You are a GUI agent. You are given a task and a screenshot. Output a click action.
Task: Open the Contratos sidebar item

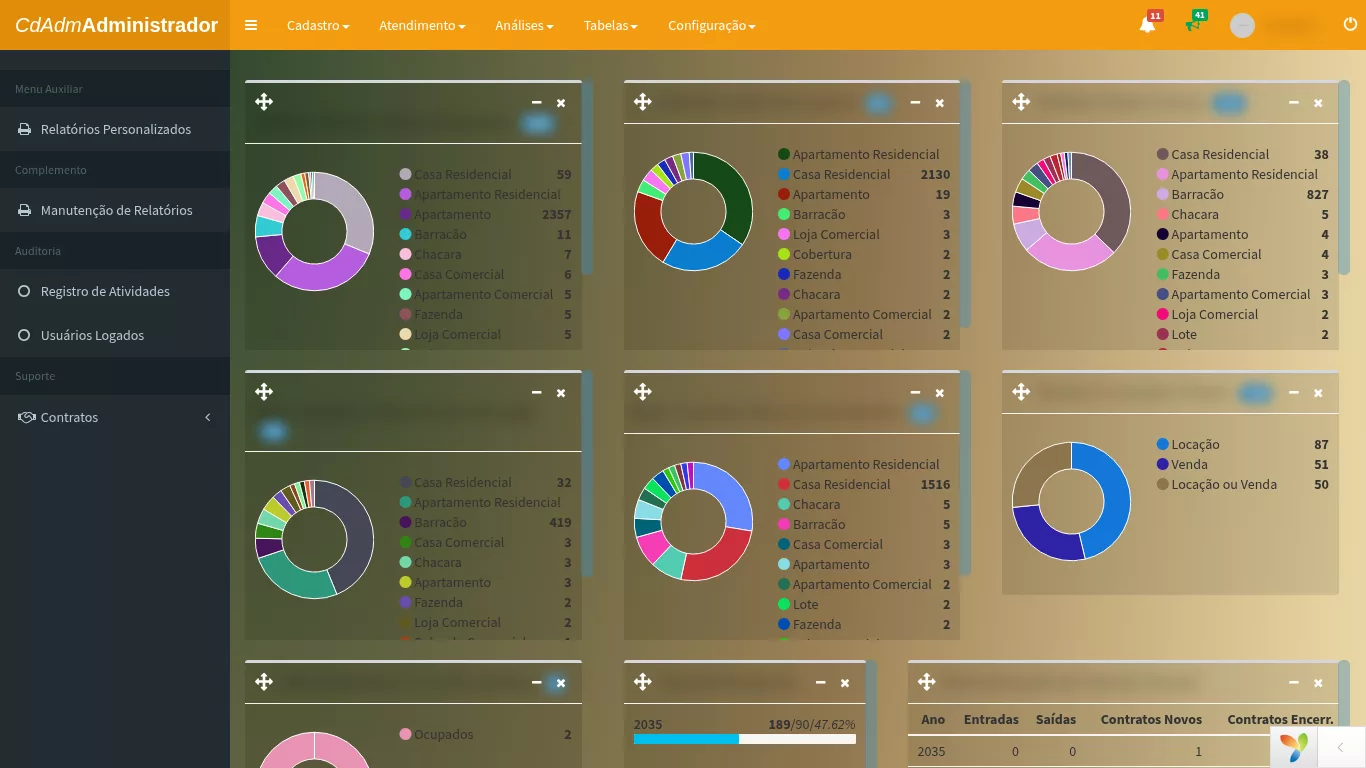(x=115, y=417)
